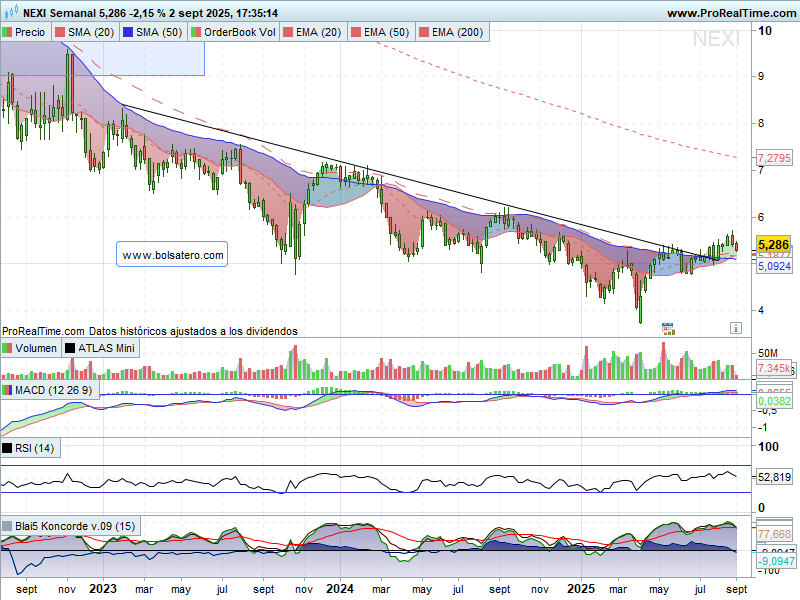Open the calendar event marker icon
The height and width of the screenshot is (600, 800).
coord(667,327)
